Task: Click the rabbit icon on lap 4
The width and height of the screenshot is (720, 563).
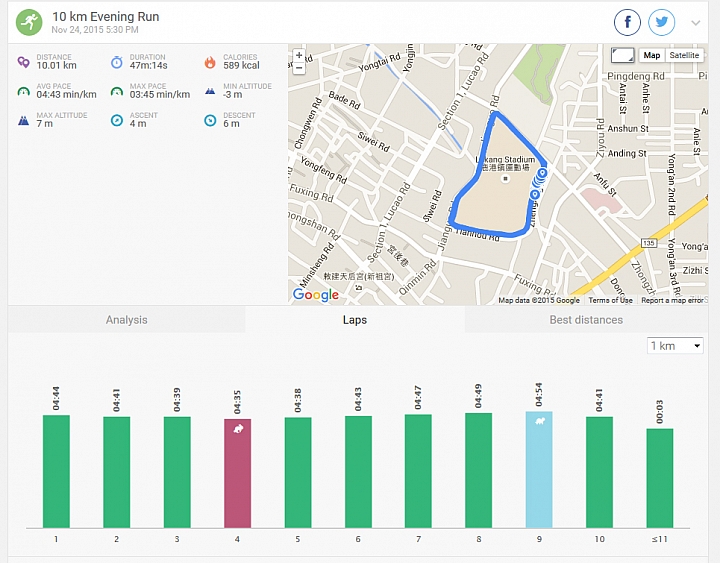Action: pyautogui.click(x=238, y=429)
